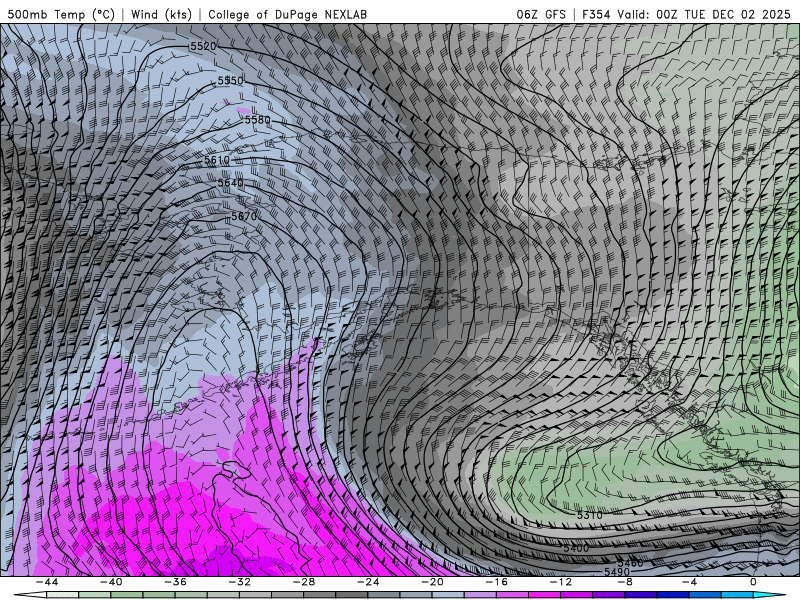Viewport: 800px width, 600px height.
Task: Click the -8 colorbar tick label
Action: (626, 582)
